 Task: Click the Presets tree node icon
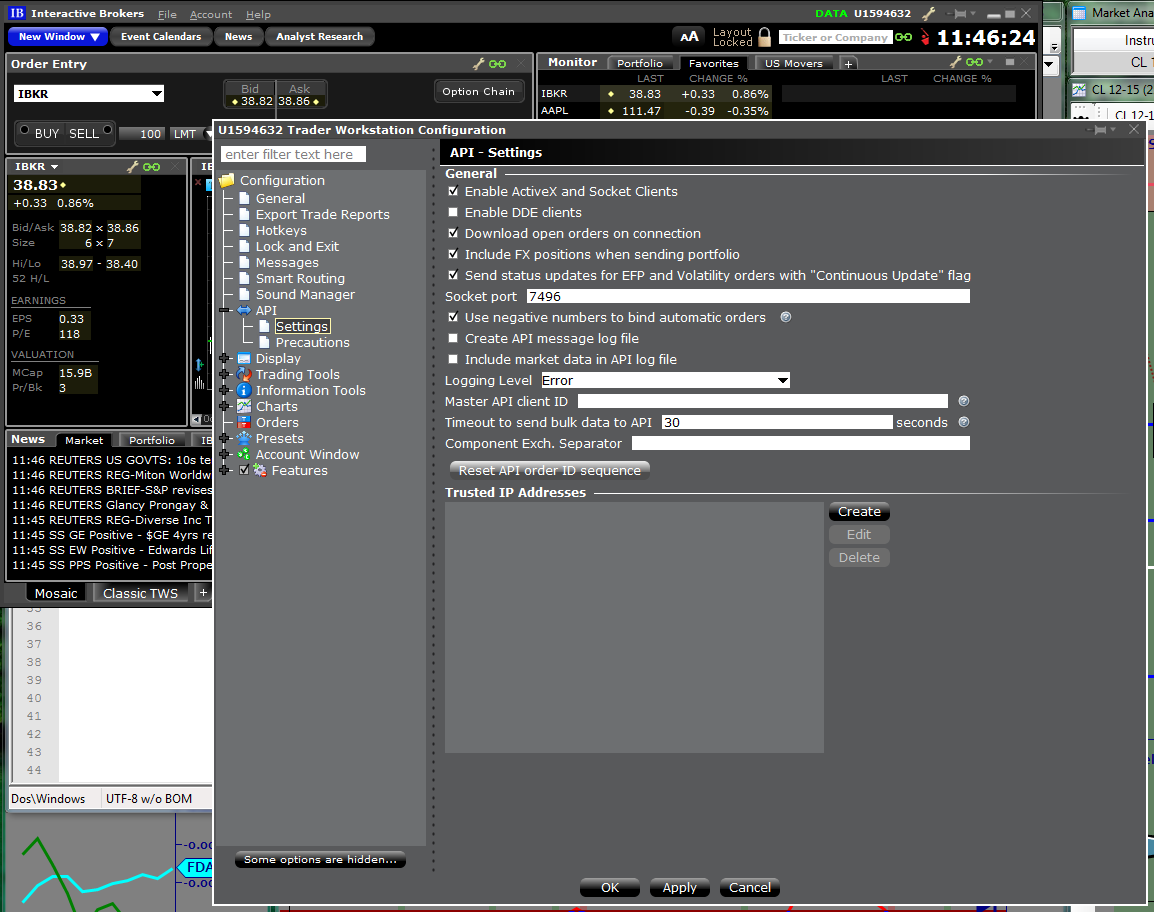[244, 439]
